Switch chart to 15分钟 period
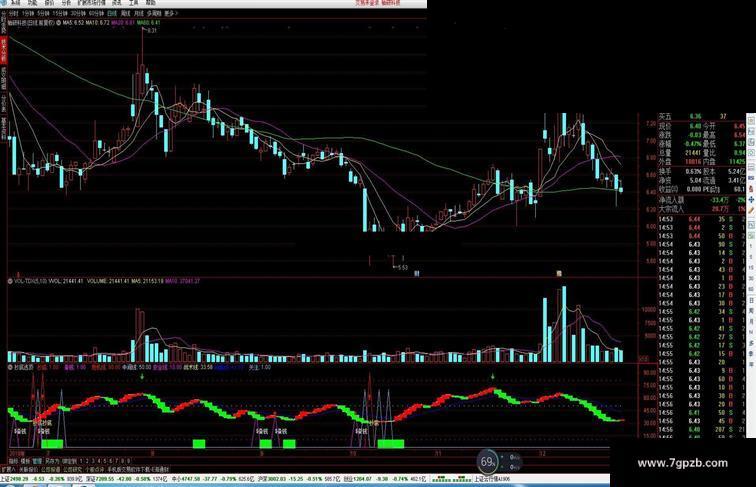 pyautogui.click(x=60, y=14)
